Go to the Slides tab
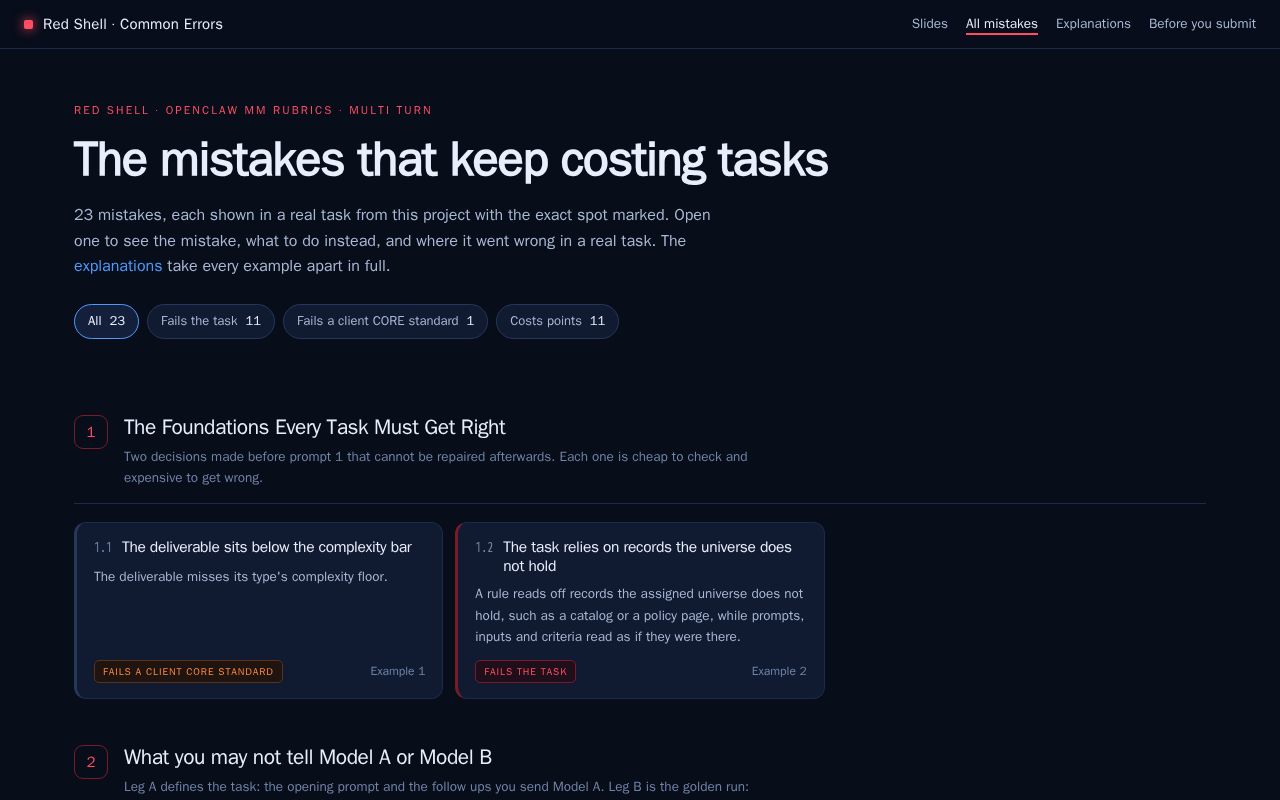 pos(930,24)
